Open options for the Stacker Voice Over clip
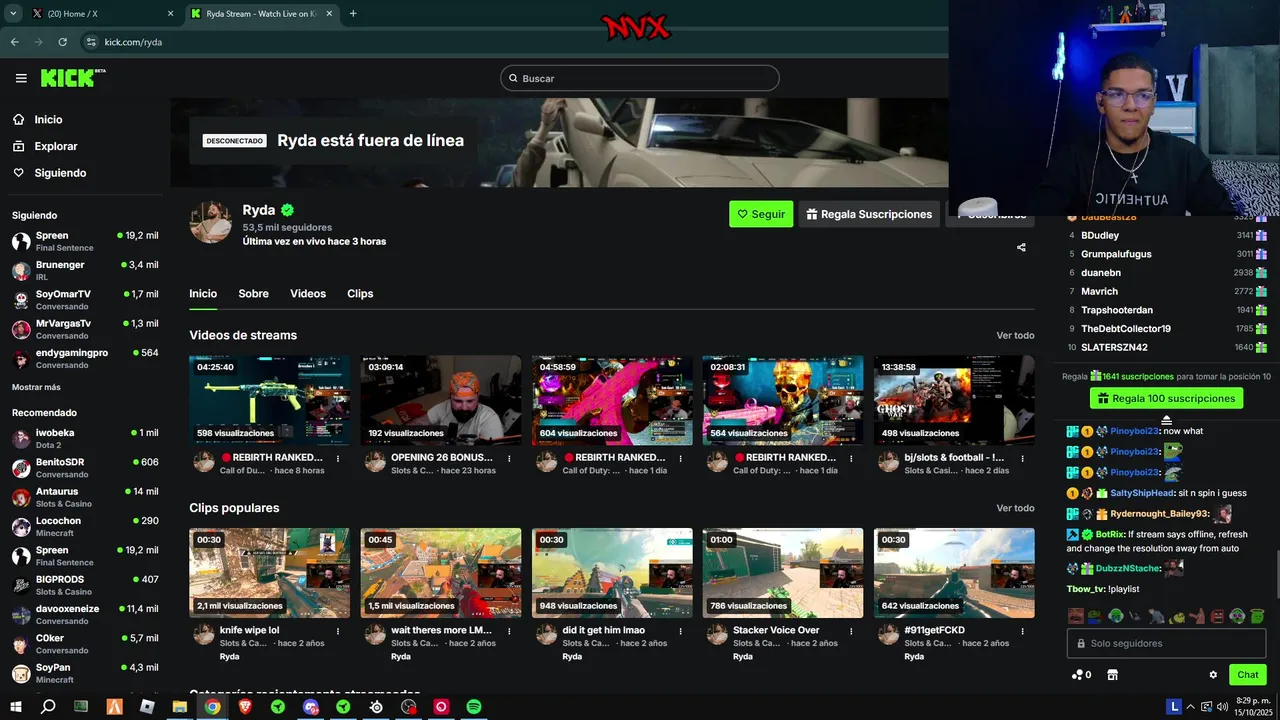Screen dimensions: 1280x720 851,631
